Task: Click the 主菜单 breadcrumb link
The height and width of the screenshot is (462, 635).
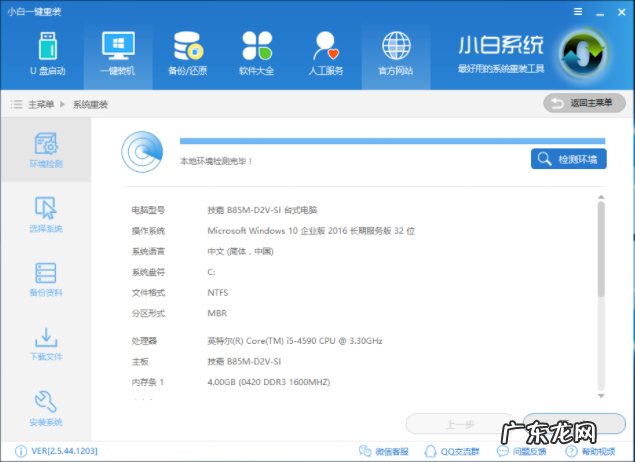Action: 41,104
